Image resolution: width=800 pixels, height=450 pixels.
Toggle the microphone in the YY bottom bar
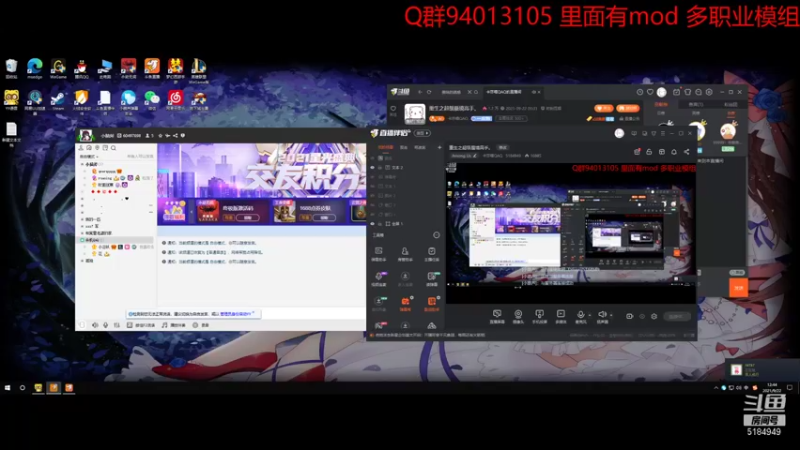106,325
